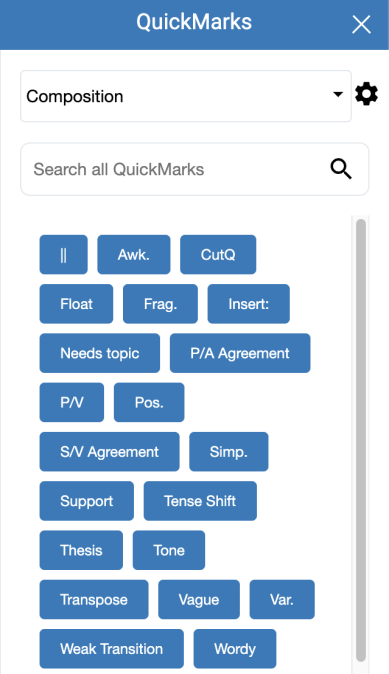
Task: Focus the Search all QuickMarks field
Action: pos(194,169)
